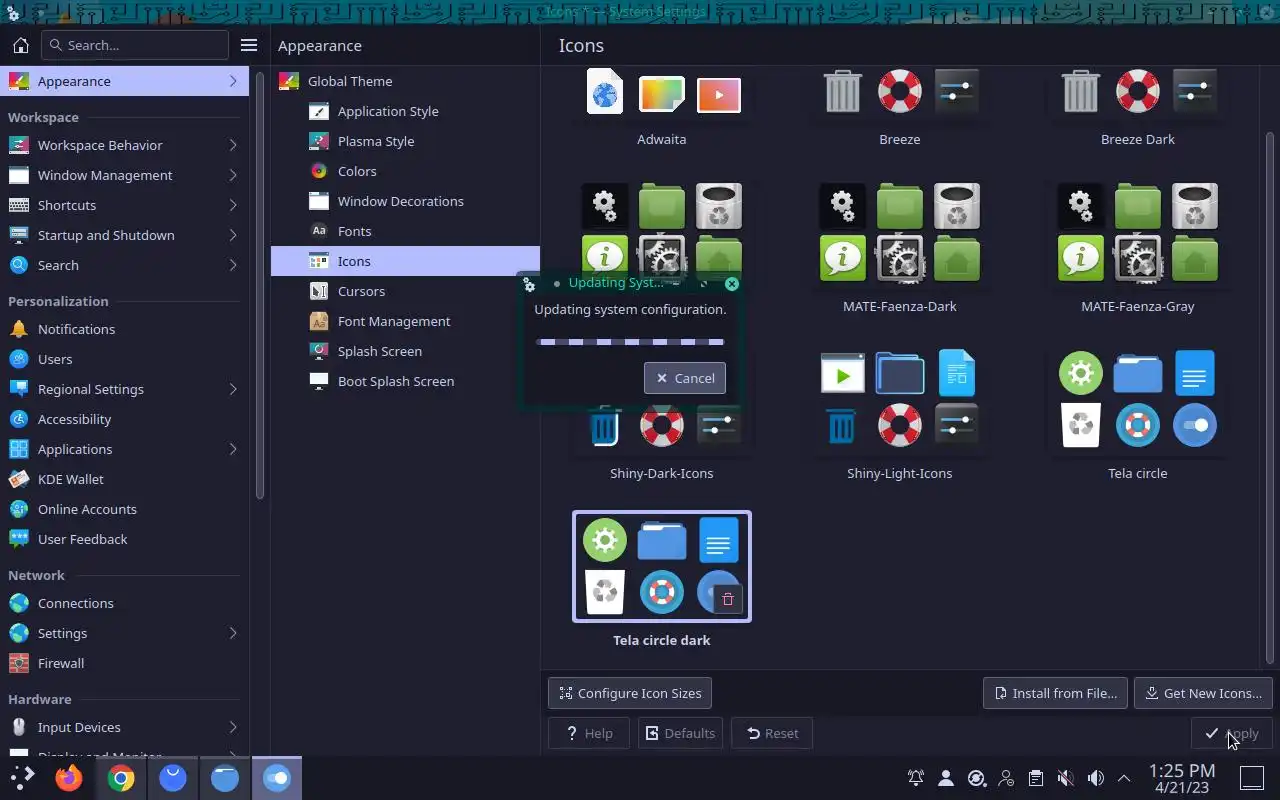The width and height of the screenshot is (1280, 800).
Task: Click the Apply button
Action: pos(1232,733)
